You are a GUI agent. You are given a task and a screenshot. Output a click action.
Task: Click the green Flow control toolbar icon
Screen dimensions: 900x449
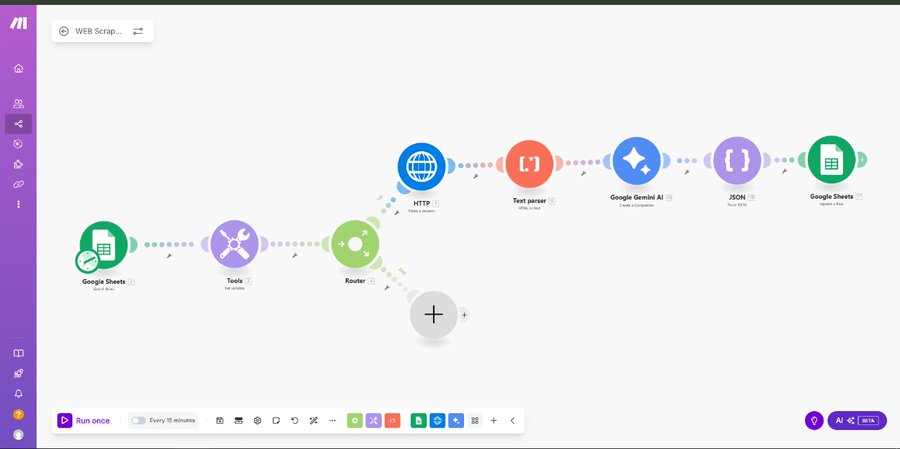[x=355, y=420]
